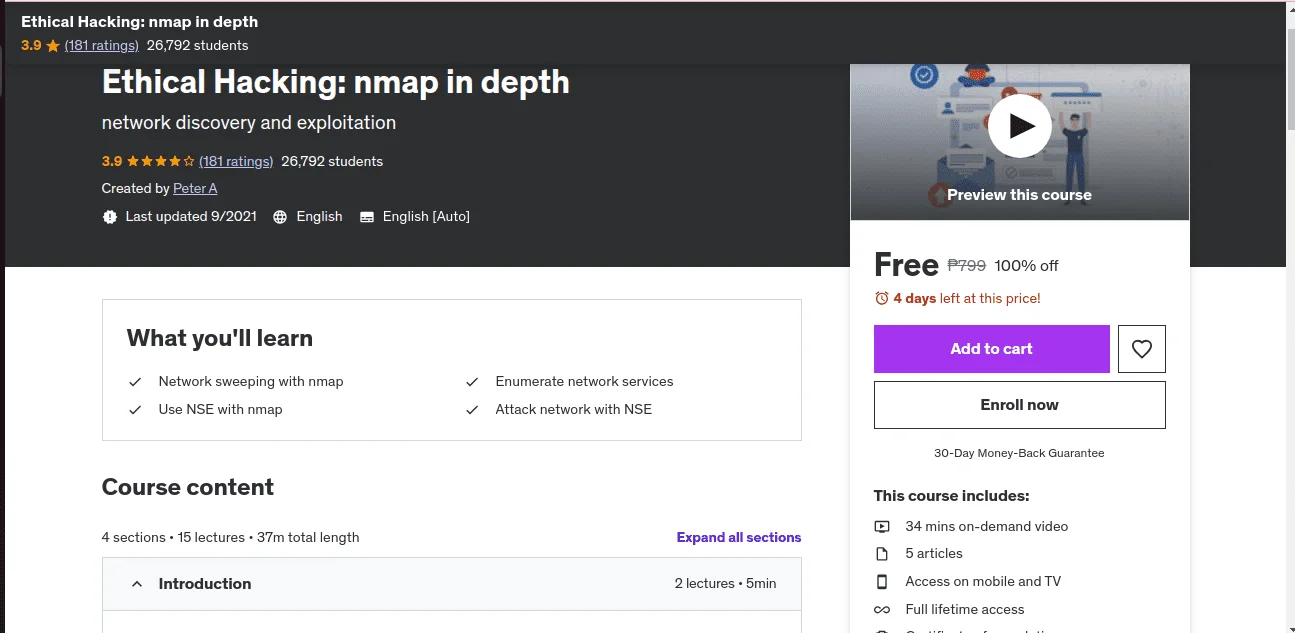Click the Add to cart button
1295x633 pixels.
pos(991,349)
